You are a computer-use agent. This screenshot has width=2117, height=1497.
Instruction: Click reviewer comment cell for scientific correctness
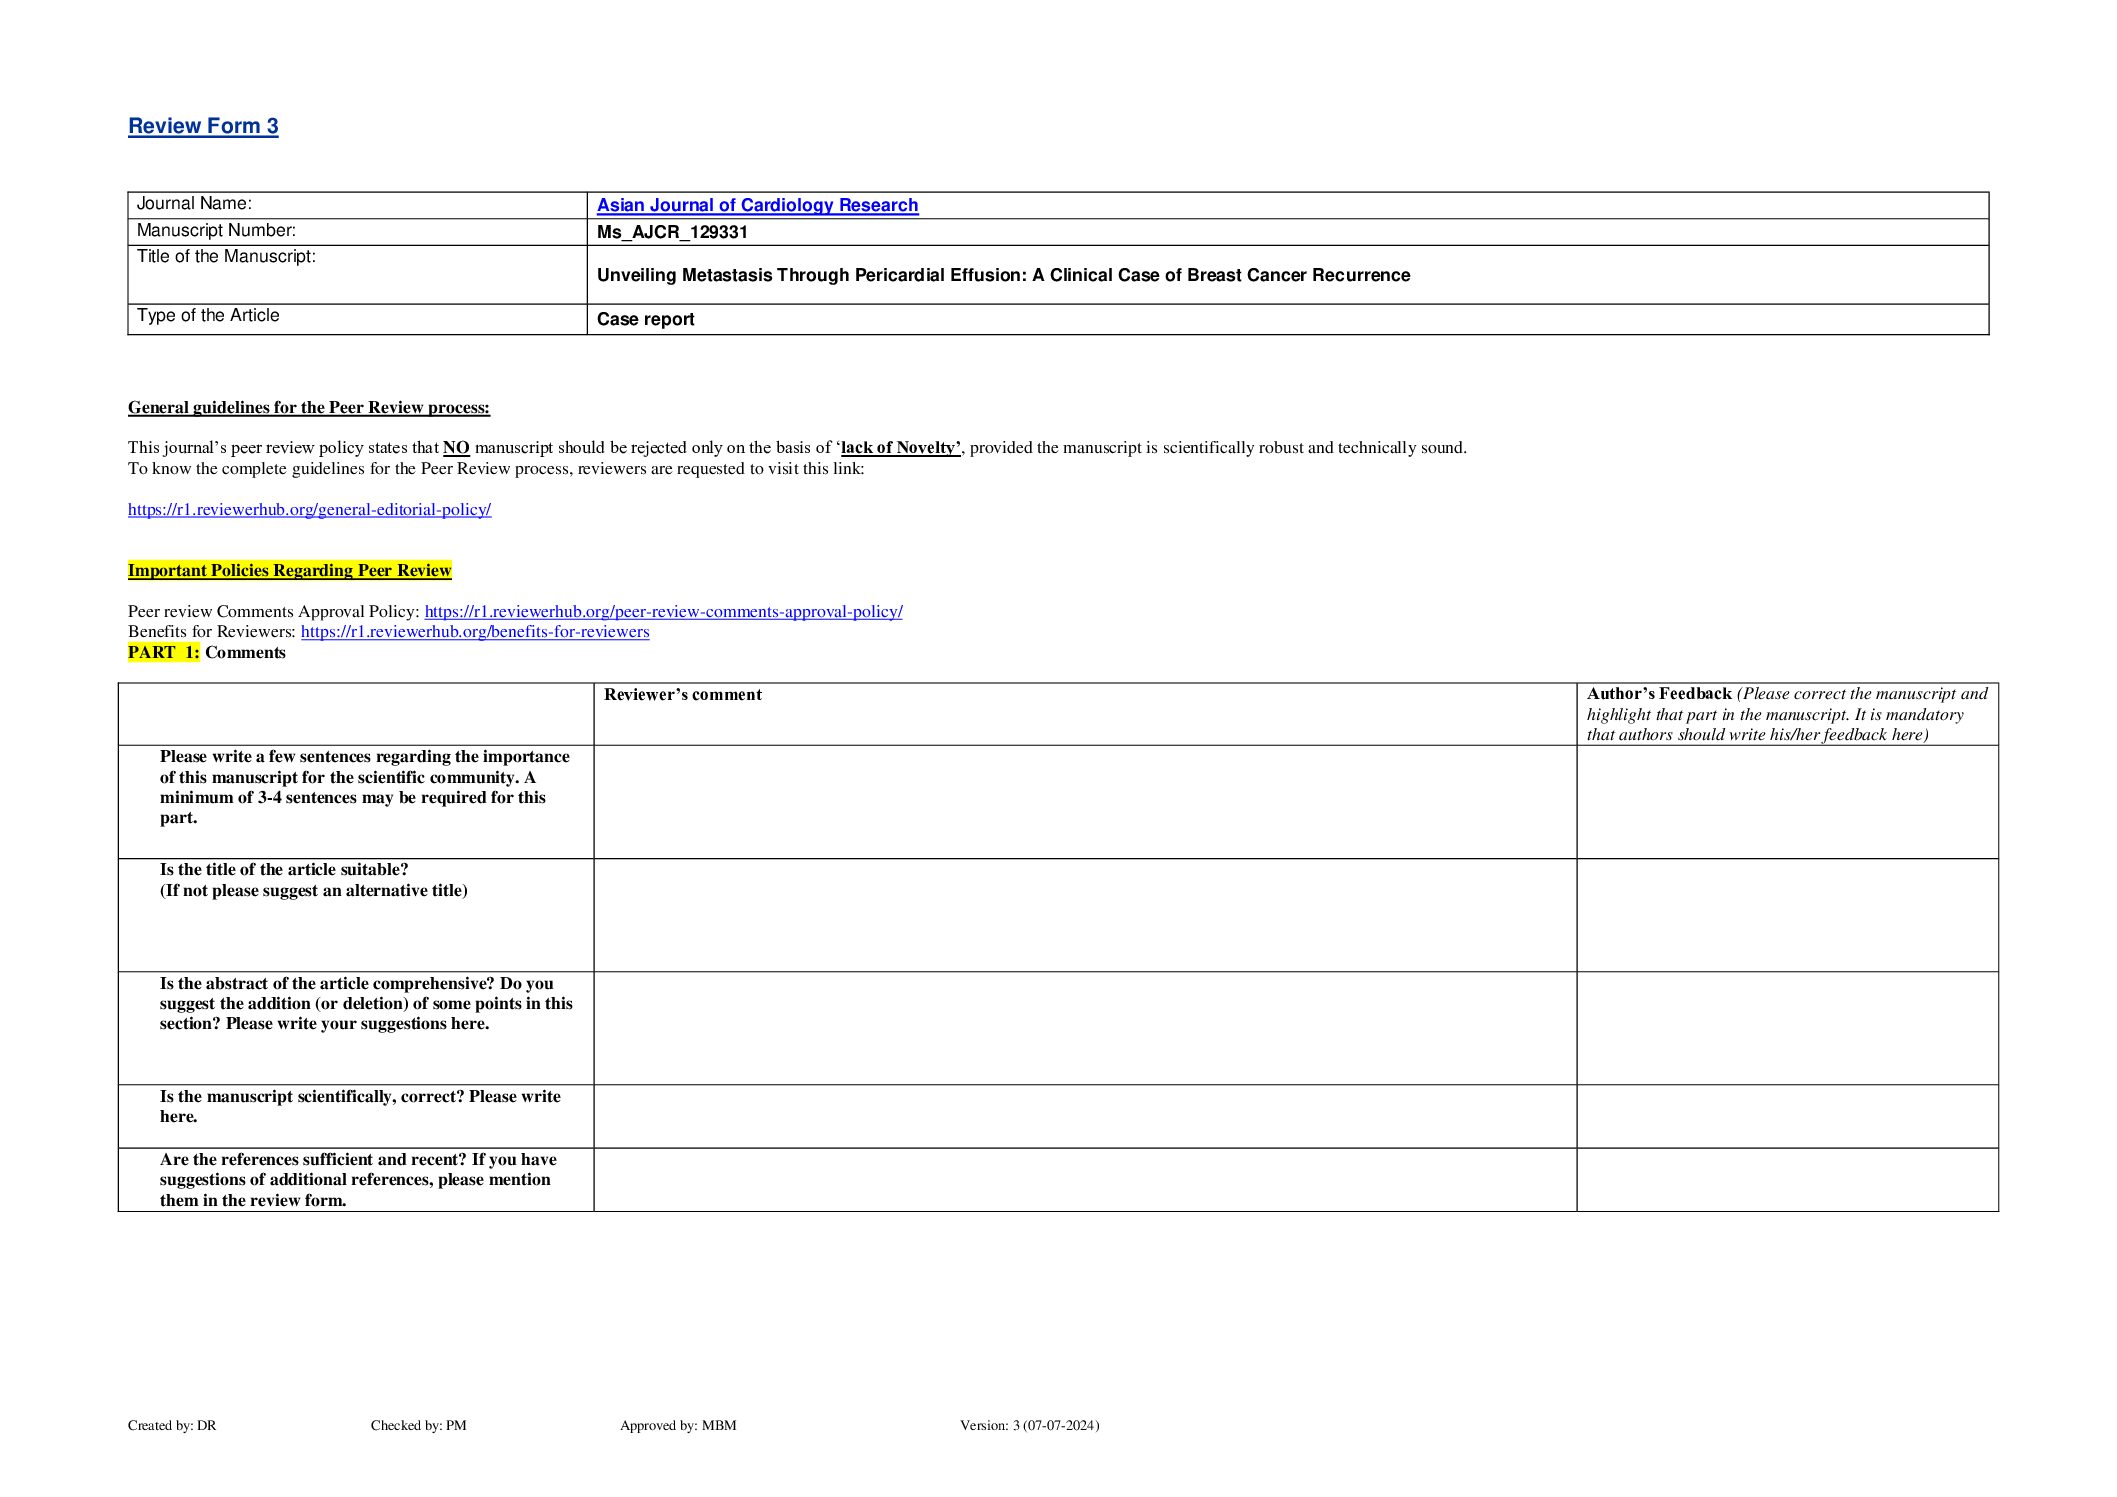tap(1084, 1116)
